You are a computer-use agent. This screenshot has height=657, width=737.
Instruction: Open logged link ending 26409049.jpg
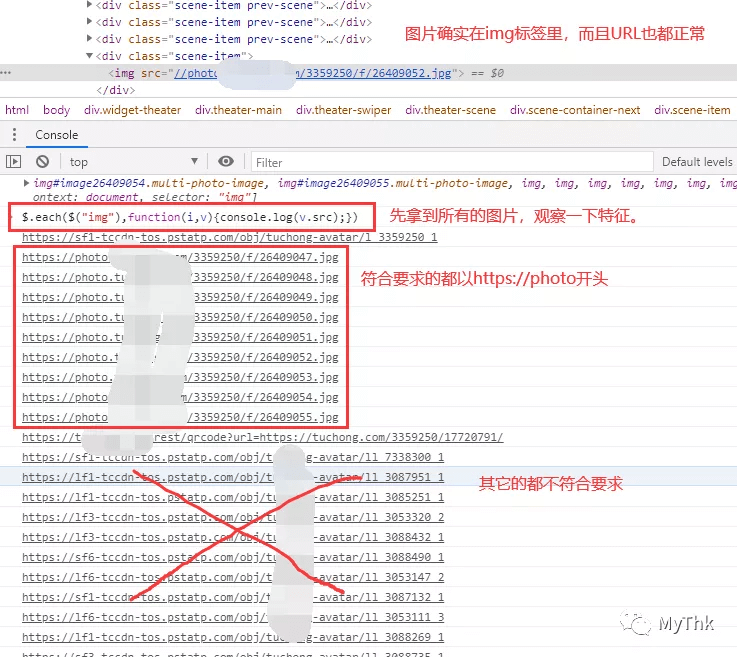(x=180, y=297)
